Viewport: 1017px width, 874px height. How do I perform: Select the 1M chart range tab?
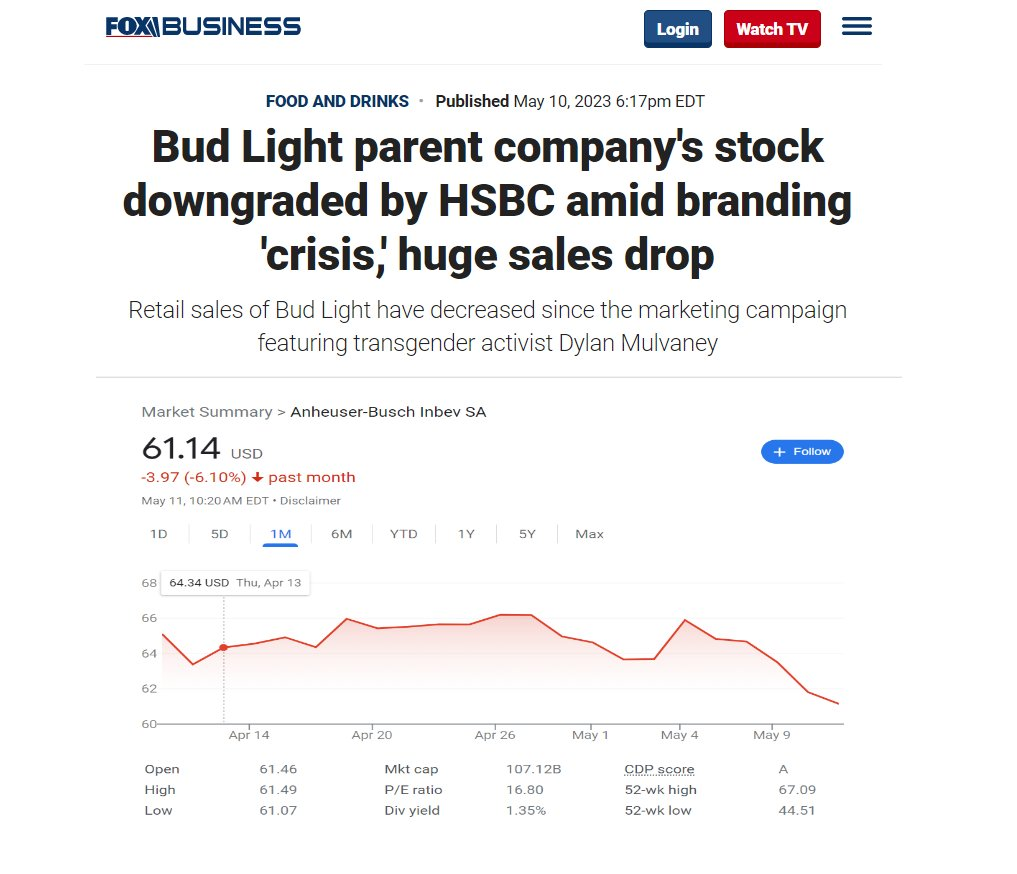(281, 534)
